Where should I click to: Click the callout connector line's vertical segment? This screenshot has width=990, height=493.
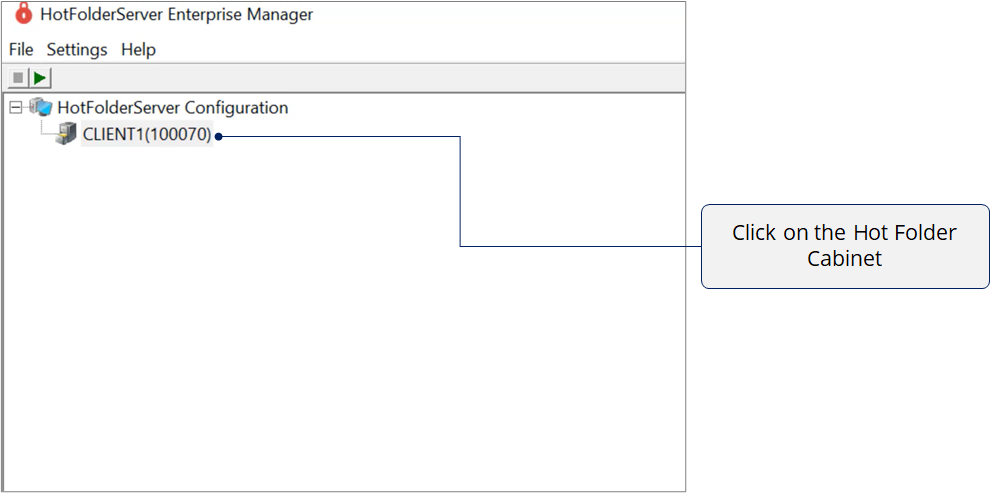pyautogui.click(x=460, y=190)
